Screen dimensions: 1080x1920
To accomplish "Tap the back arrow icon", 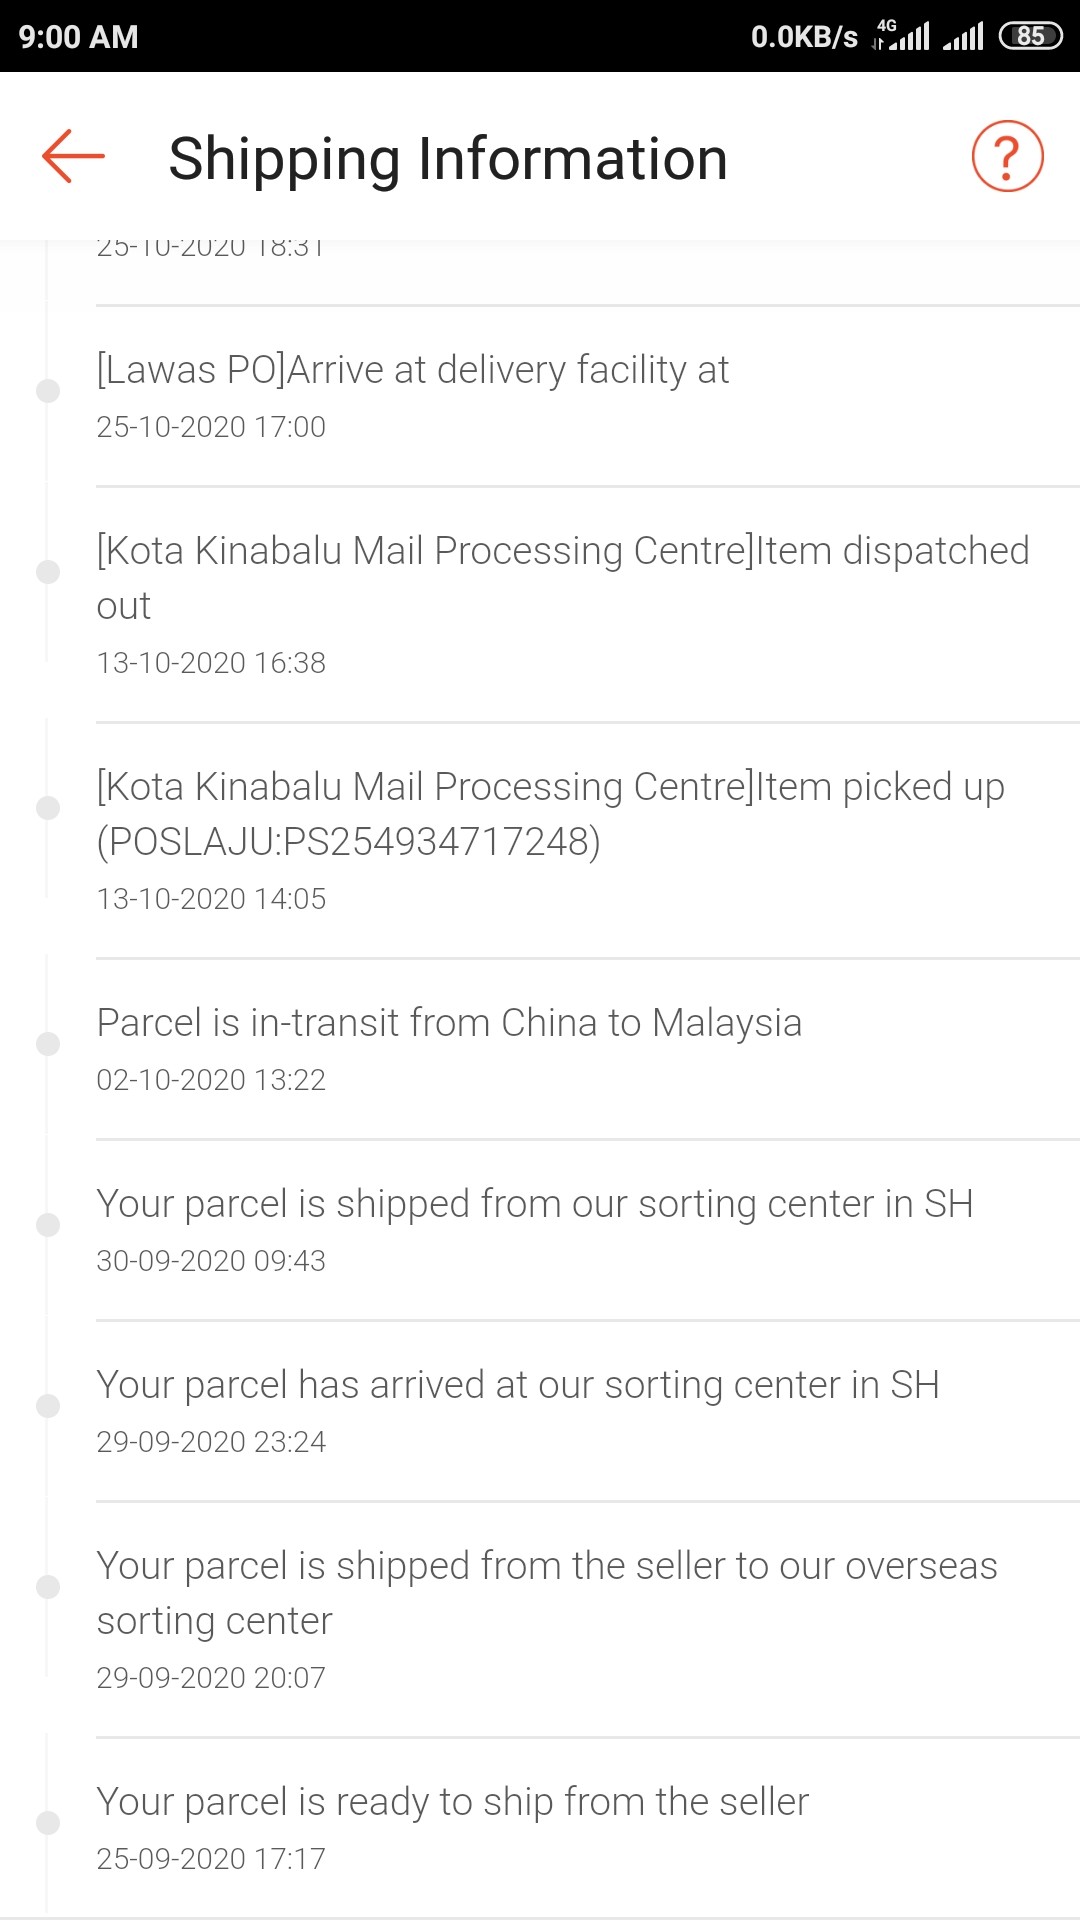I will 73,156.
